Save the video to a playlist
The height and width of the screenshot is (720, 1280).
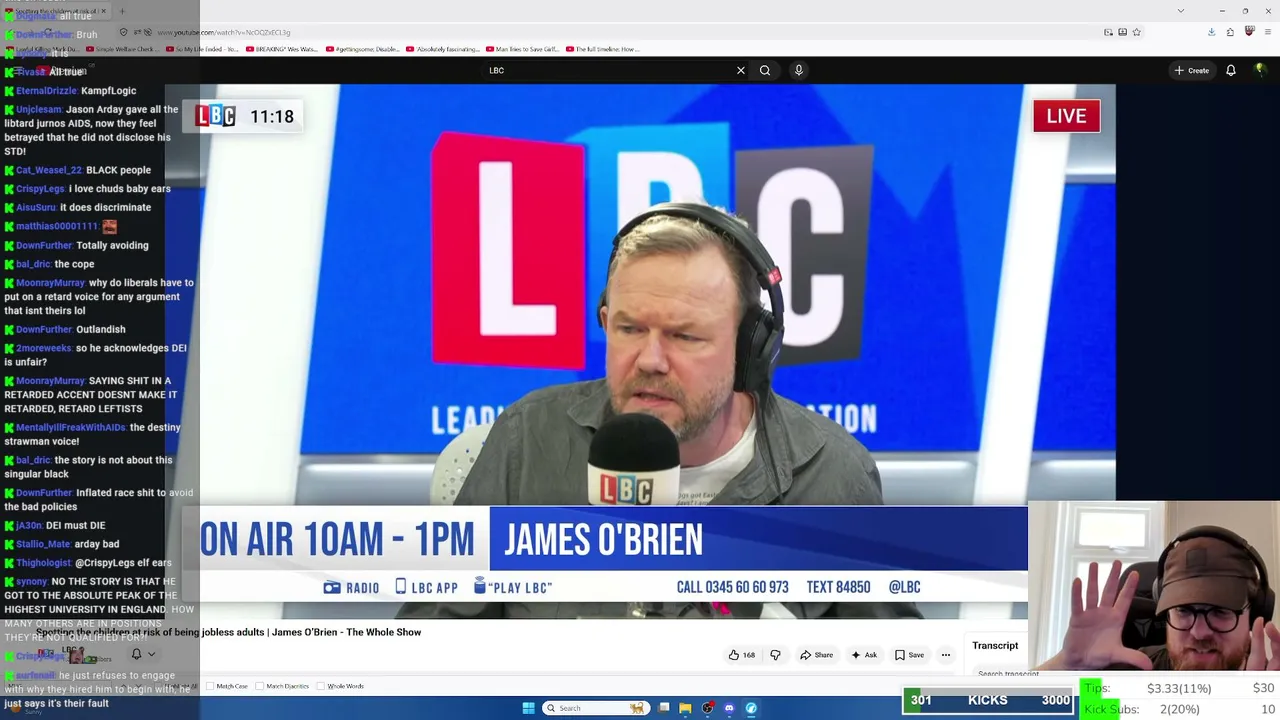pos(909,655)
